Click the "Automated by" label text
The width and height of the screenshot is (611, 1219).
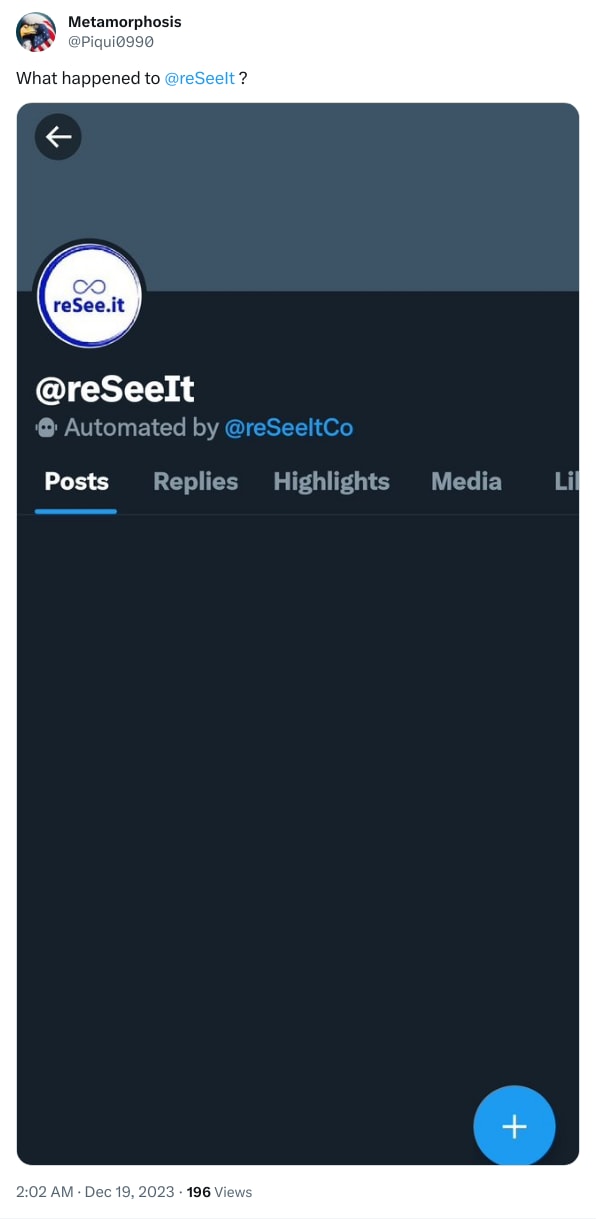[141, 428]
